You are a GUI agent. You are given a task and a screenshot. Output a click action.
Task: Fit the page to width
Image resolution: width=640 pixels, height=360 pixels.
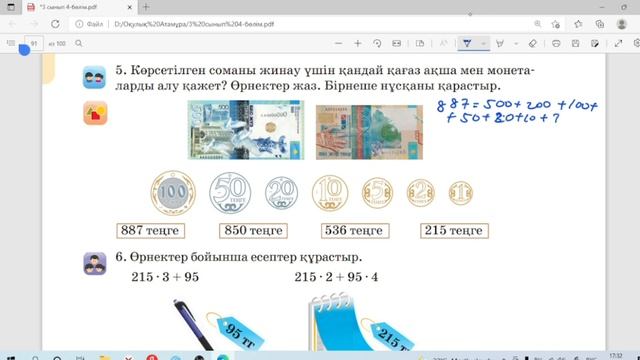396,43
